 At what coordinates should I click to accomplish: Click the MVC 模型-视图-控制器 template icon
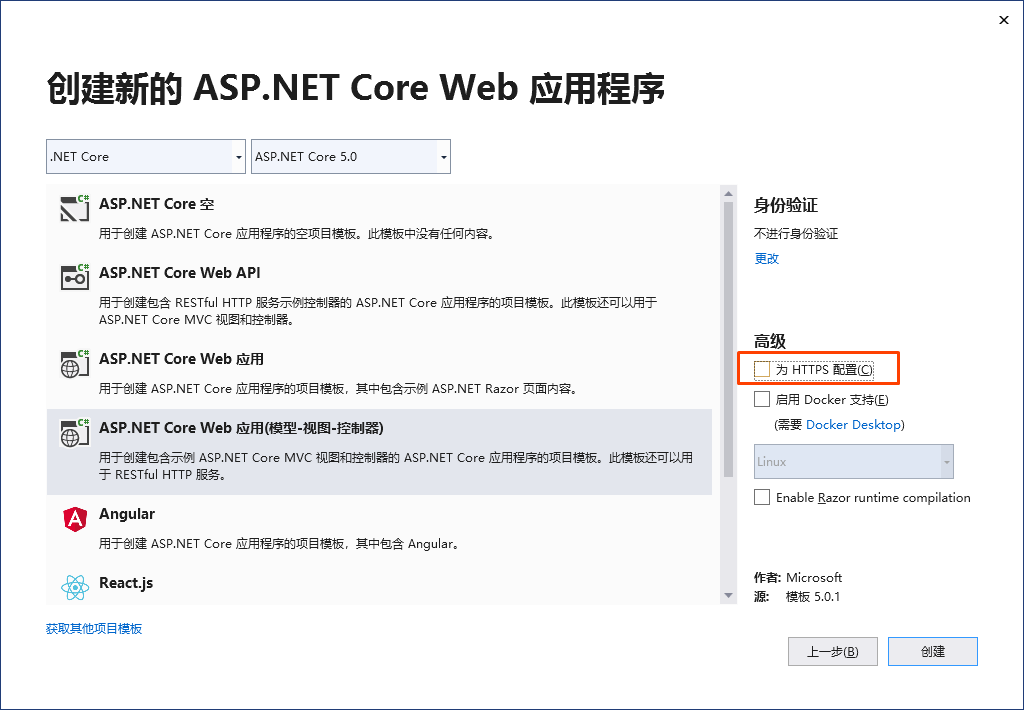74,432
